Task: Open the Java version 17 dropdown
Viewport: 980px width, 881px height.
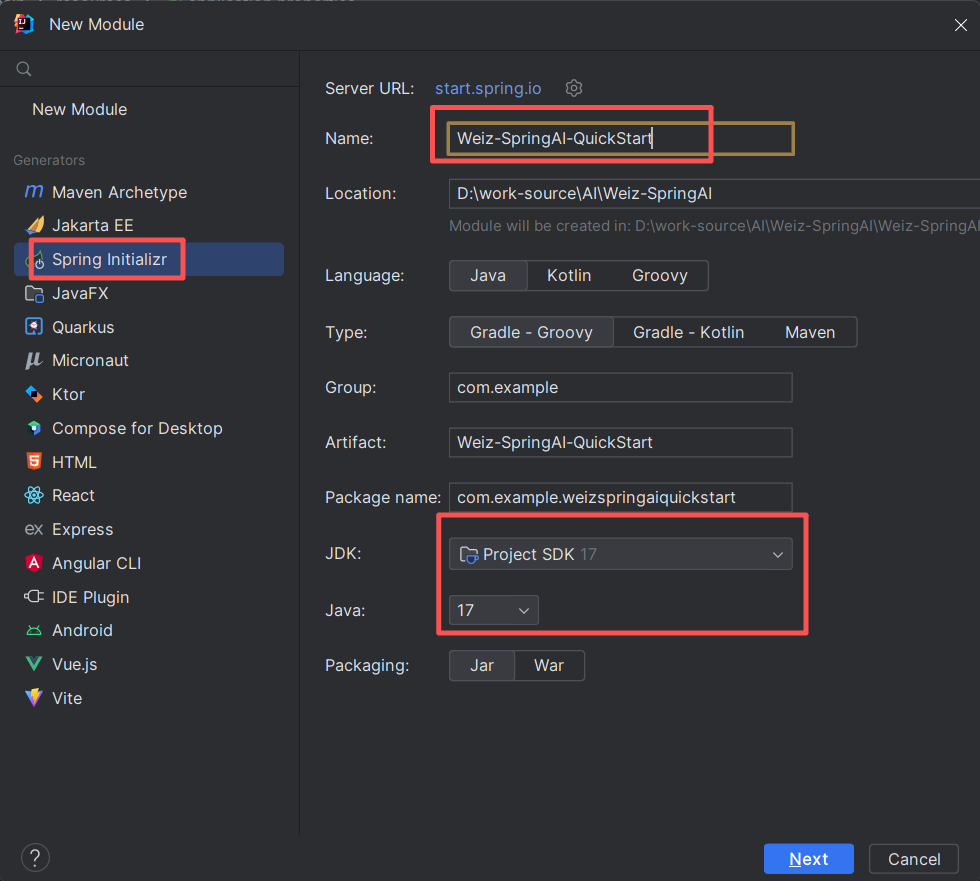Action: pyautogui.click(x=493, y=610)
